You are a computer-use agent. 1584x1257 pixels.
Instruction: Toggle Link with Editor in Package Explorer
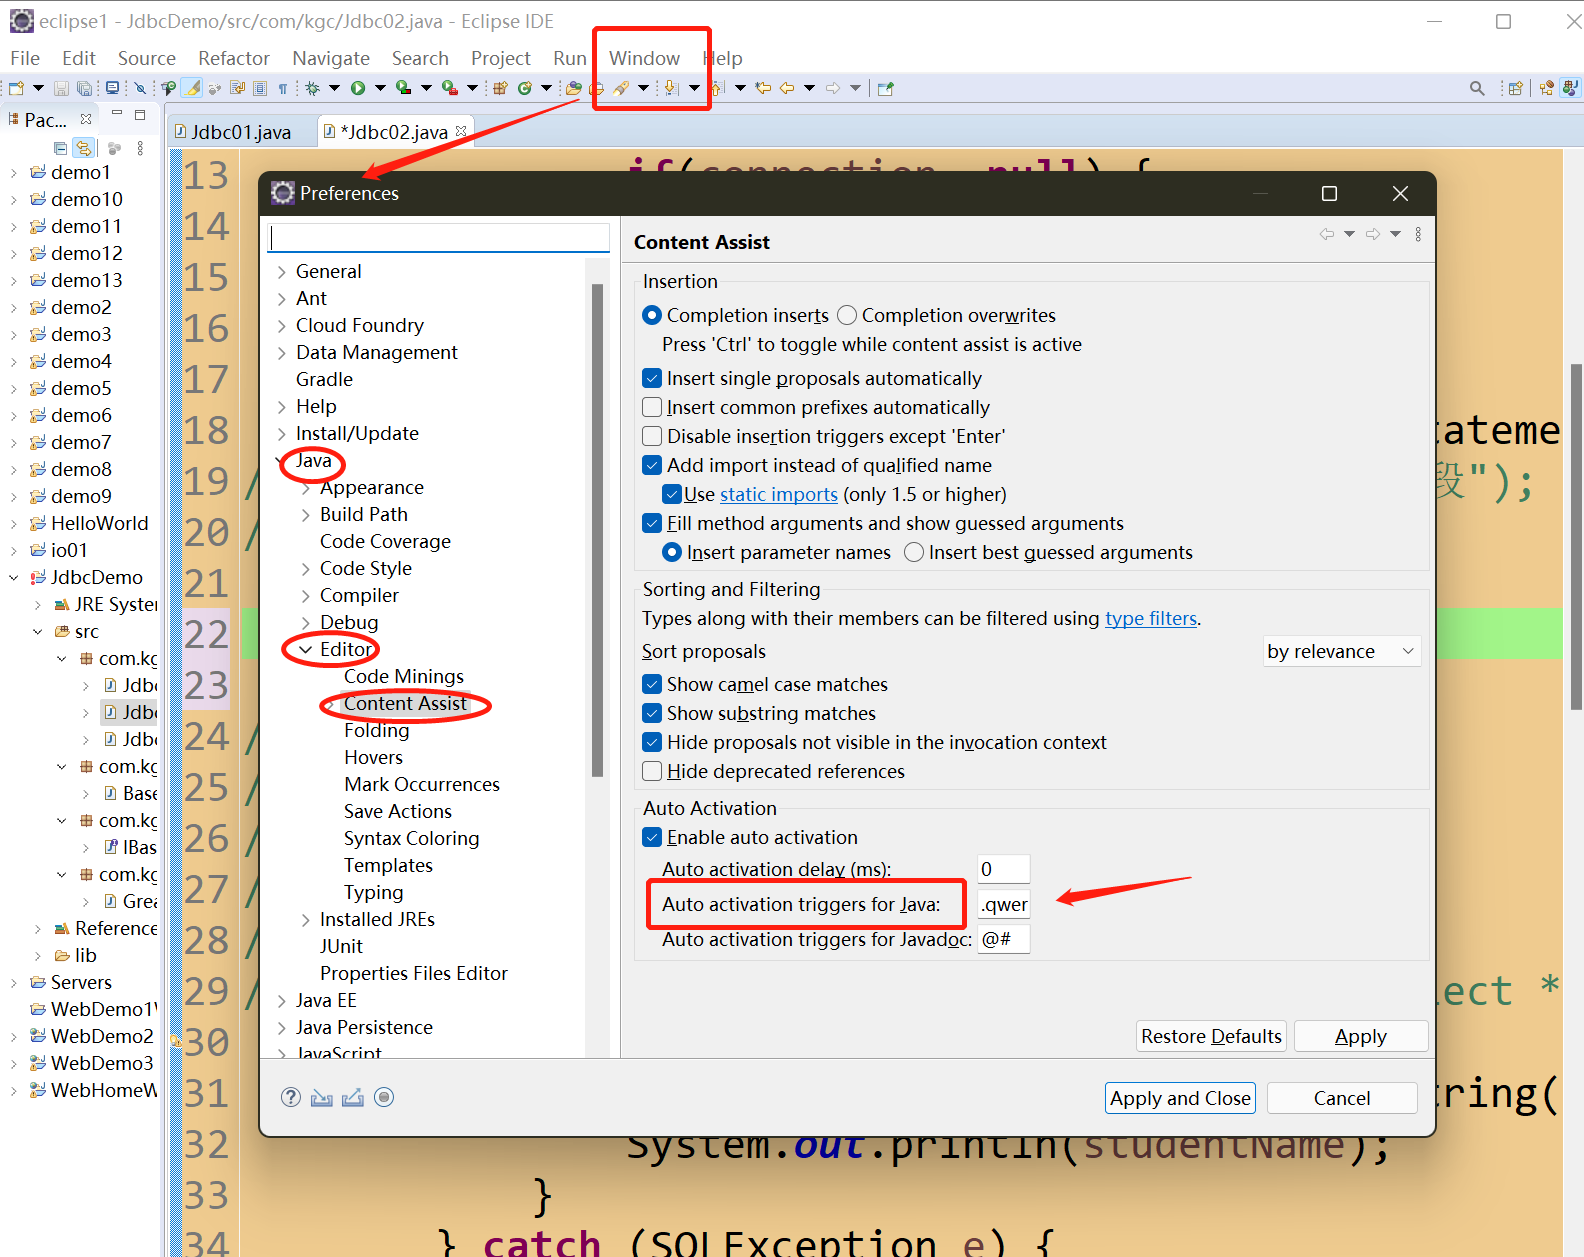(x=83, y=148)
